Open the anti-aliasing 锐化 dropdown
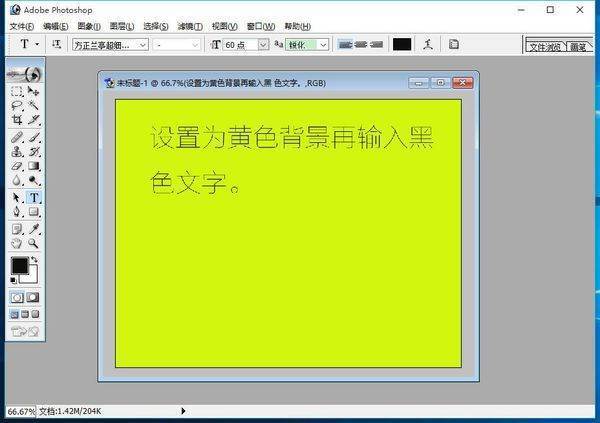600x423 pixels. click(323, 45)
